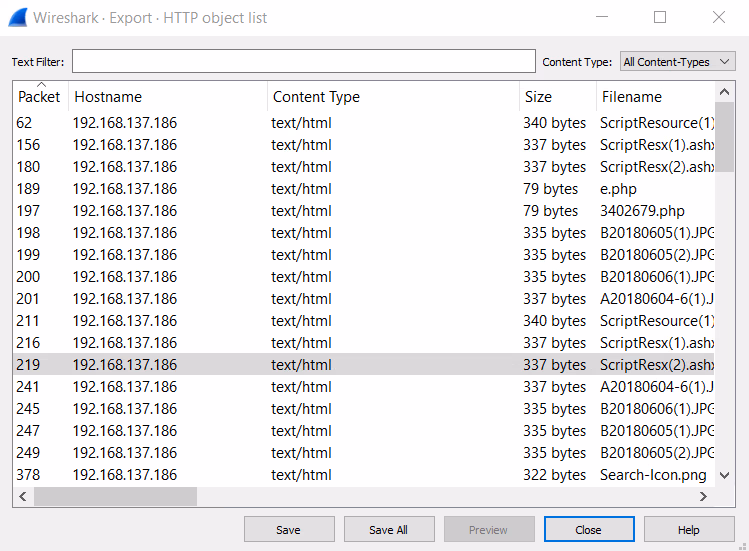Click the 79 bytes size in packet 189 row

click(550, 189)
